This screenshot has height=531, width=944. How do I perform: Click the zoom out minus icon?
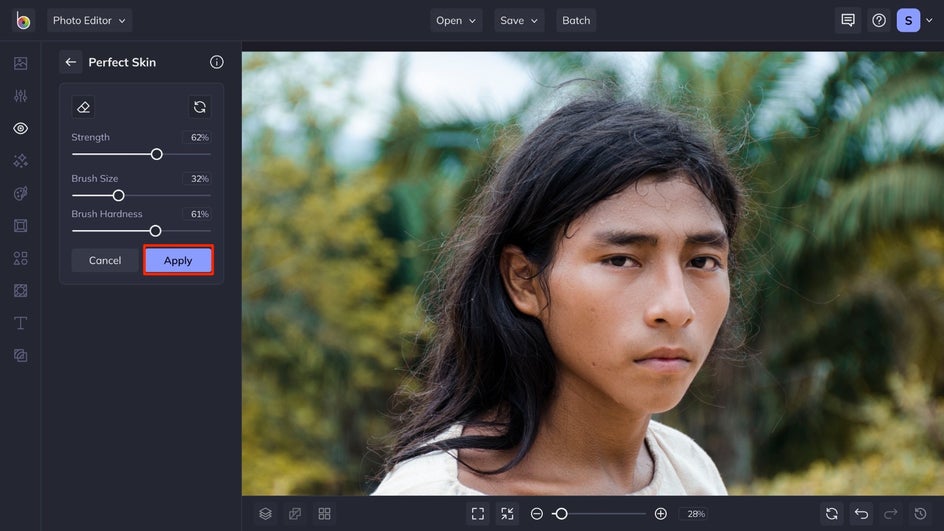click(537, 513)
